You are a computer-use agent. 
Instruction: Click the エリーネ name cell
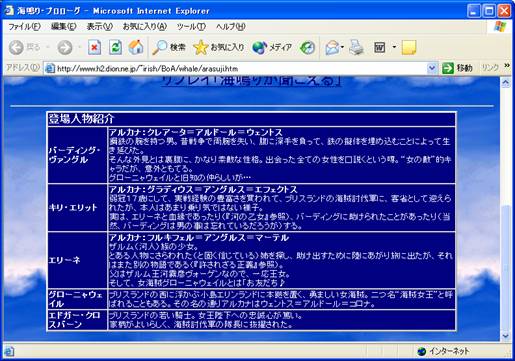[x=77, y=260]
